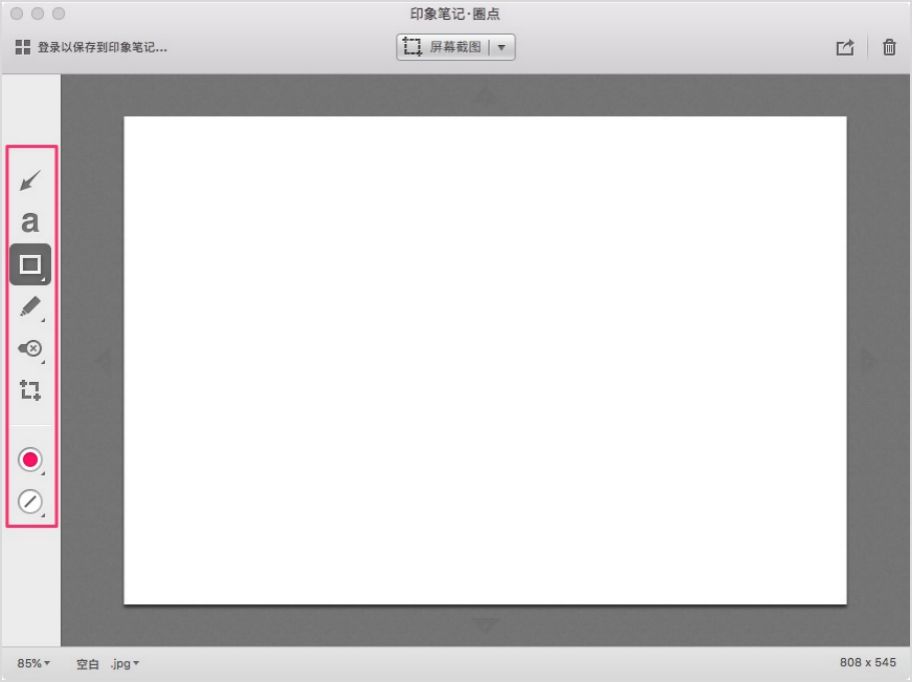Click the trash delete icon
The image size is (912, 682).
pos(889,47)
